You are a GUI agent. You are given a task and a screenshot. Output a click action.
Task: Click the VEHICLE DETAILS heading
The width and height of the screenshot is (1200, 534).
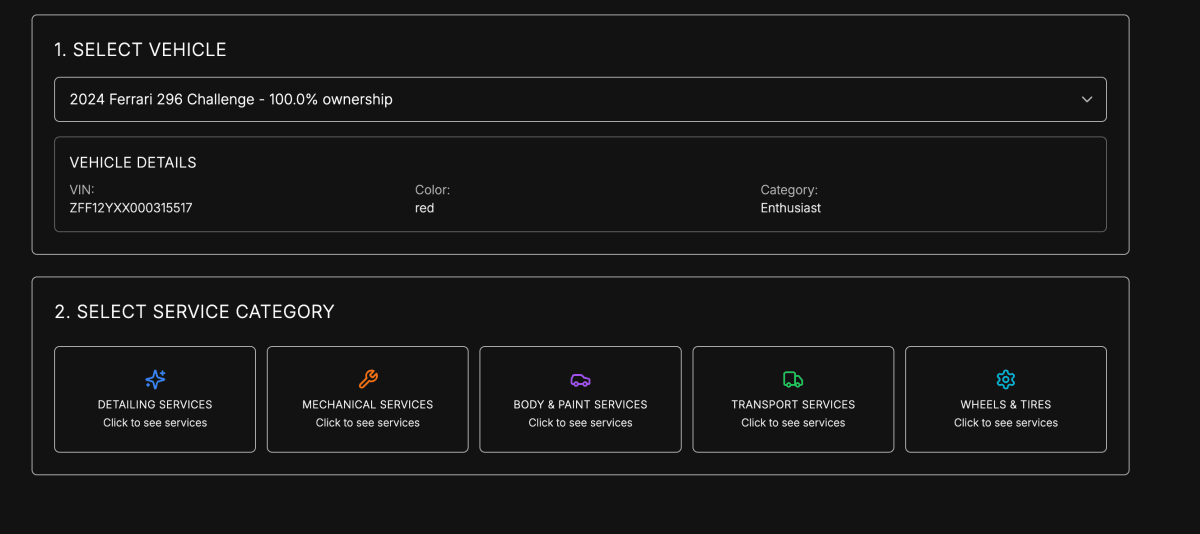pyautogui.click(x=133, y=162)
